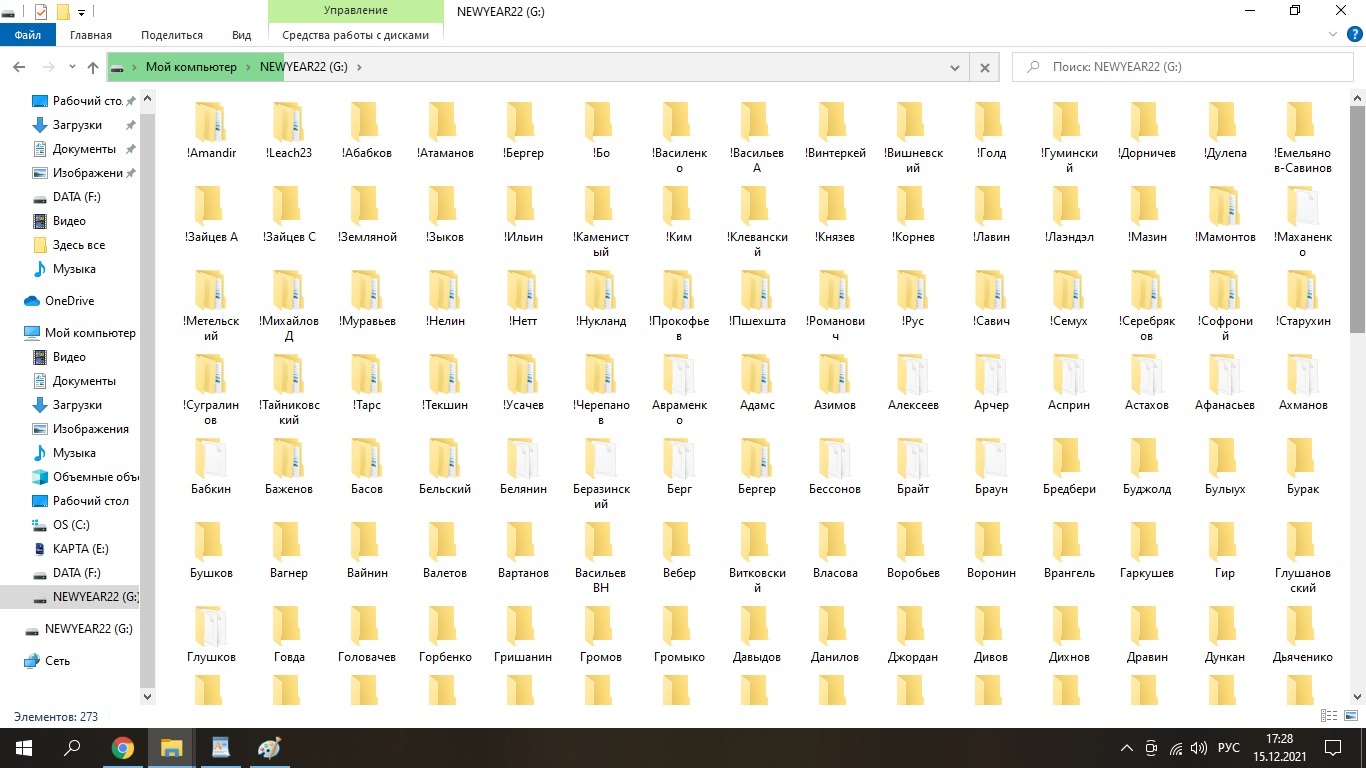Click Мой компьютер in the address bar
1366x768 pixels.
click(x=191, y=67)
